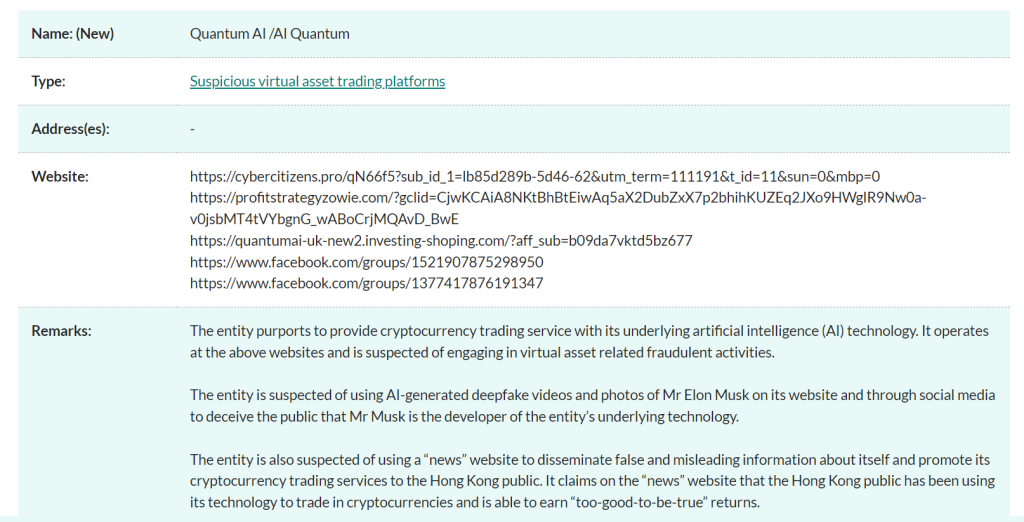Screen dimensions: 1024x522
Task: Click the "v0jsbMT4tVYbgnG_wABoCrjMQAvD_BwE" URL continuation line
Action: [x=323, y=219]
